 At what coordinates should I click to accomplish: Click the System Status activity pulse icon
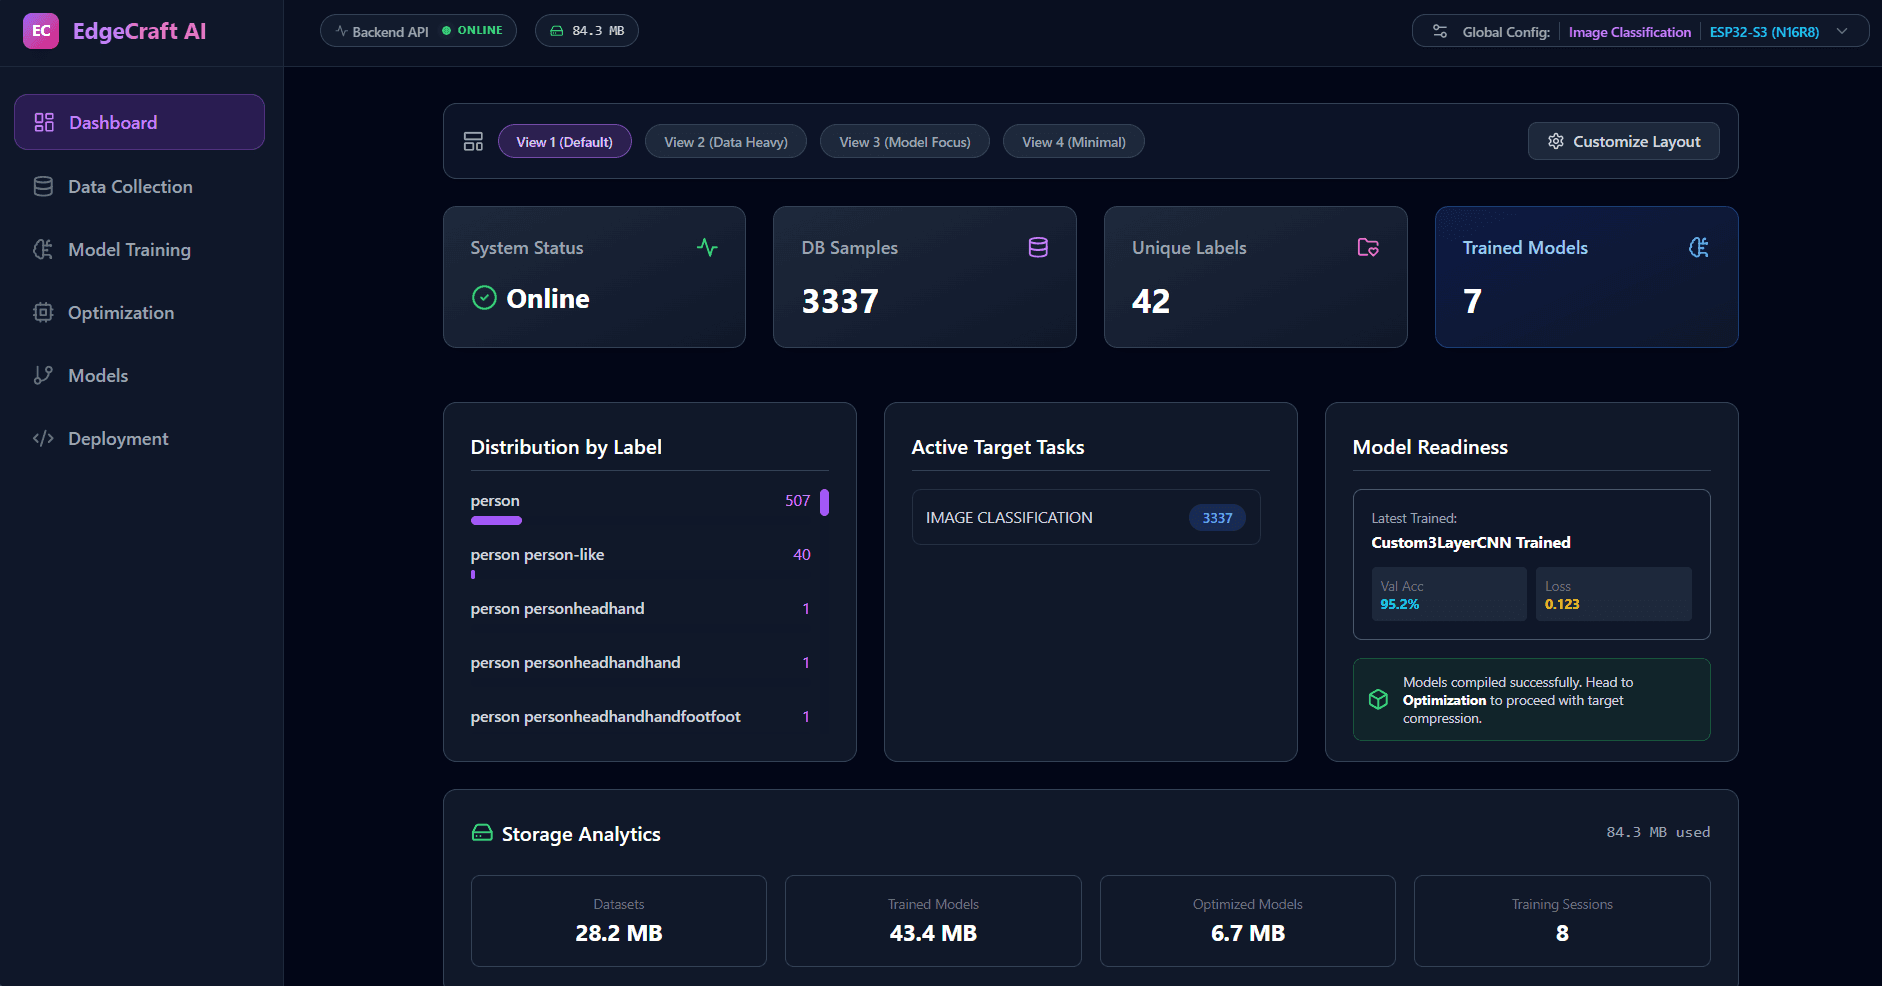[708, 247]
